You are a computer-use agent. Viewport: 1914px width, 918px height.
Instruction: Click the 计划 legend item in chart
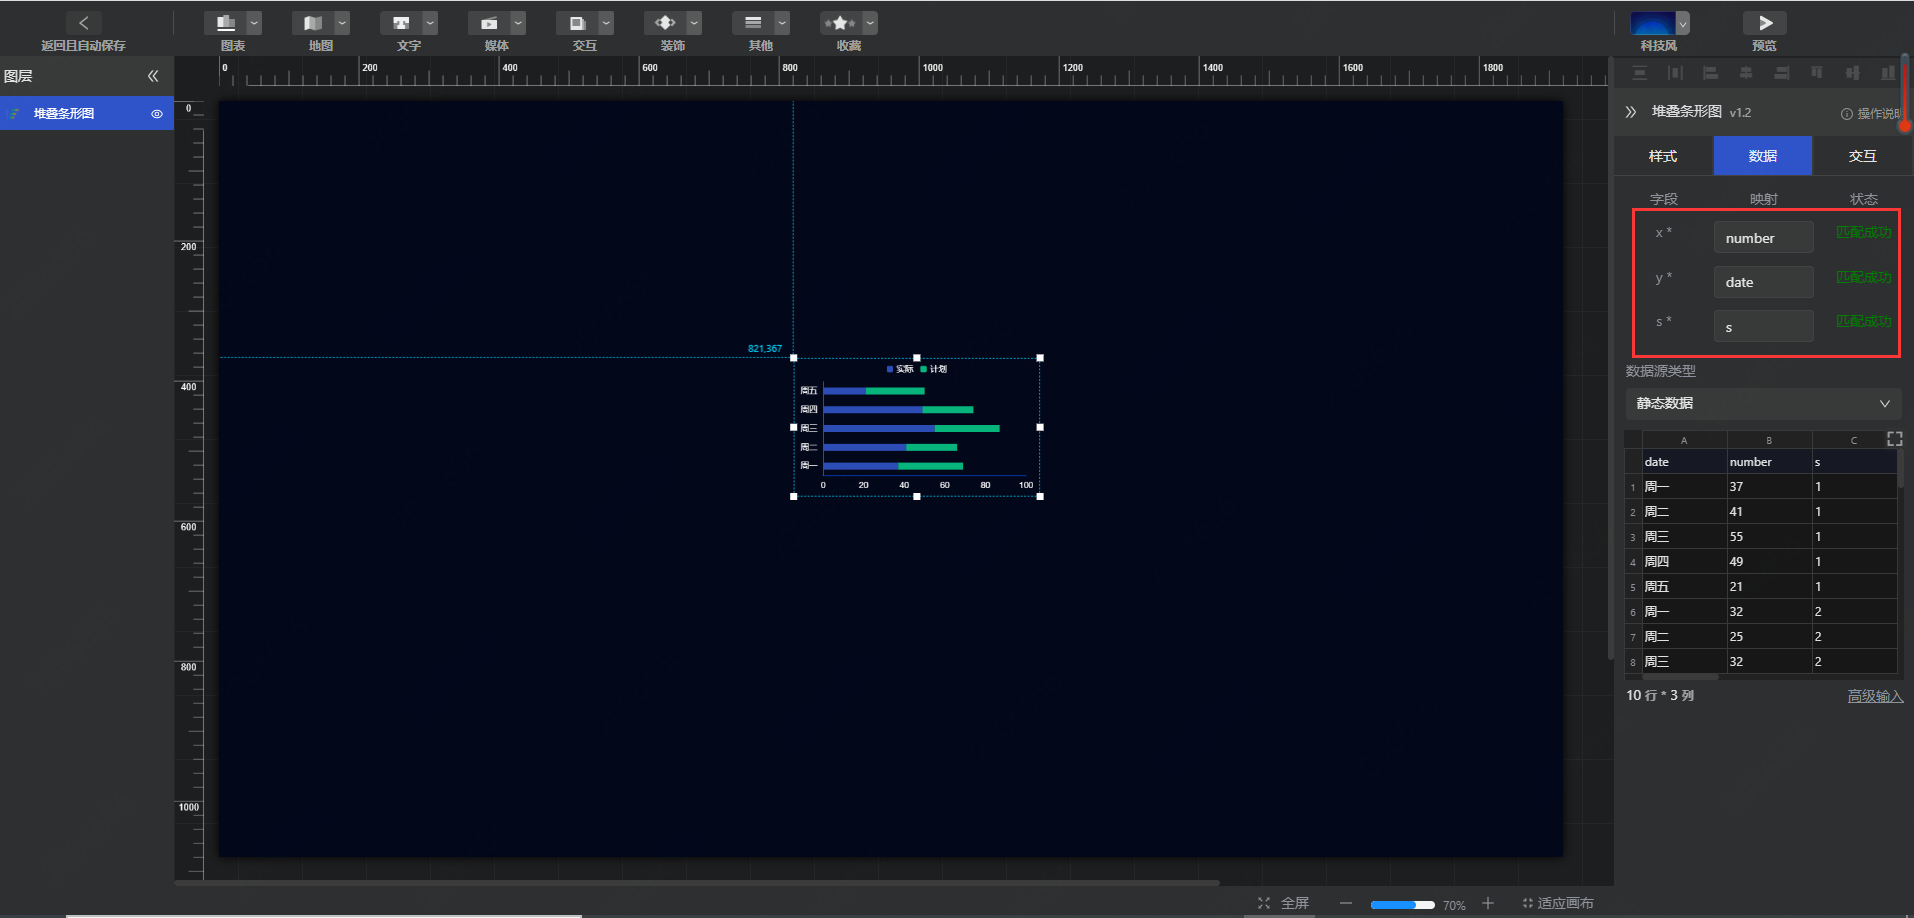click(934, 369)
